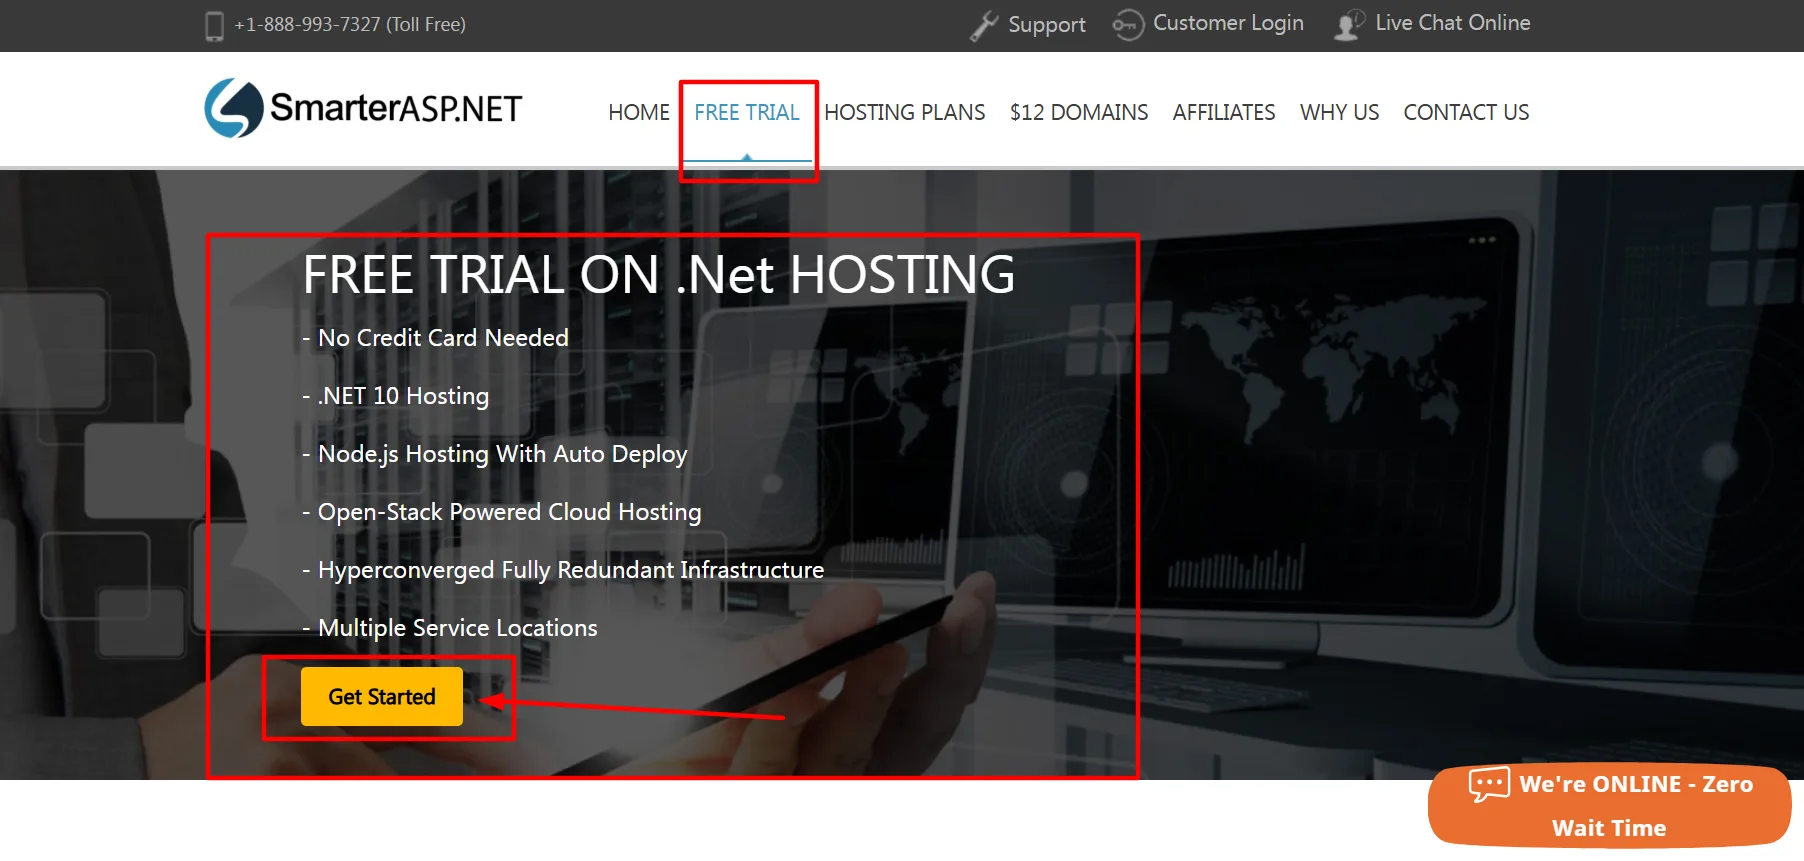Click the Customer Login key icon
This screenshot has width=1804, height=861.
(1128, 25)
